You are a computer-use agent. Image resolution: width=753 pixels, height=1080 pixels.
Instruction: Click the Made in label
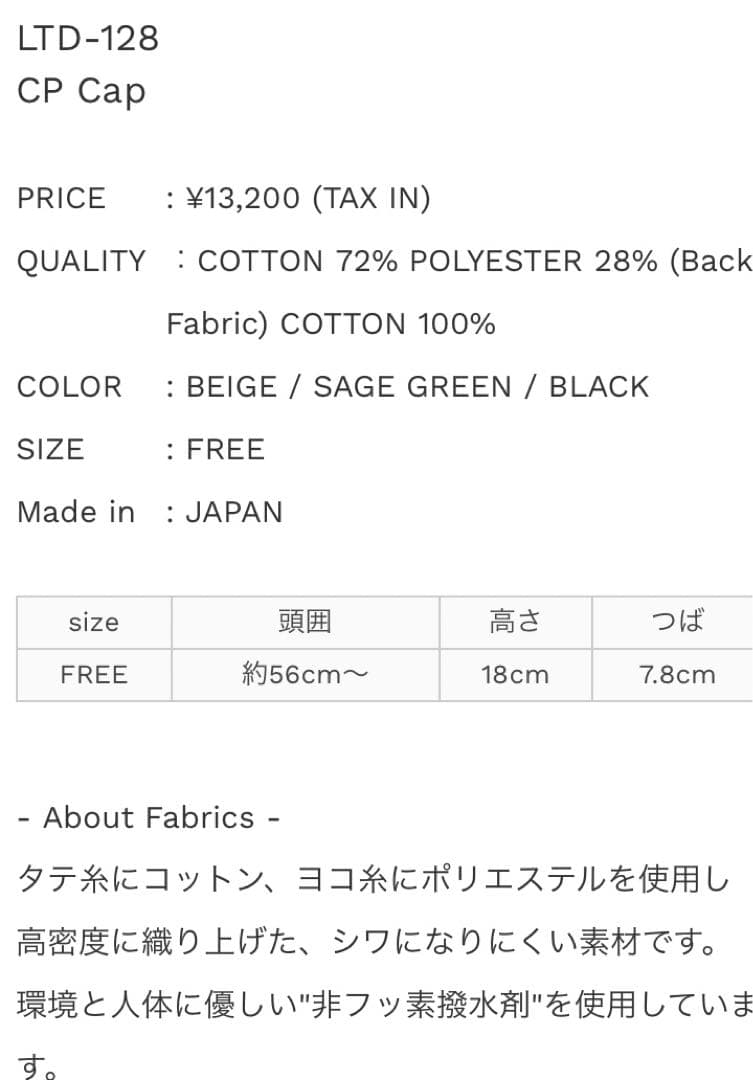click(75, 512)
